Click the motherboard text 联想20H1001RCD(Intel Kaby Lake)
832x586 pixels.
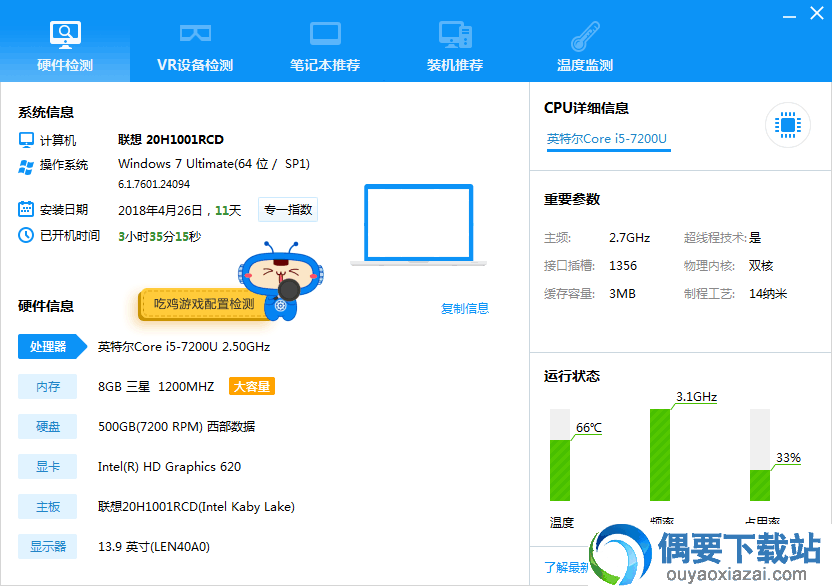[x=196, y=507]
